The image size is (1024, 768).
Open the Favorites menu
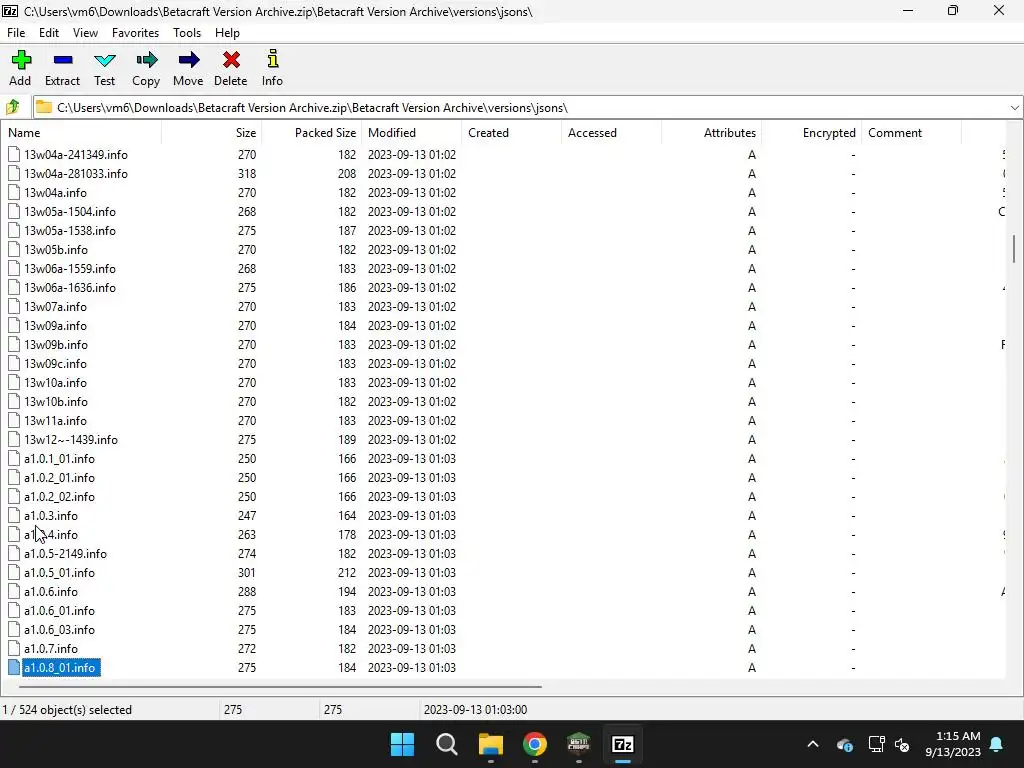(x=135, y=33)
